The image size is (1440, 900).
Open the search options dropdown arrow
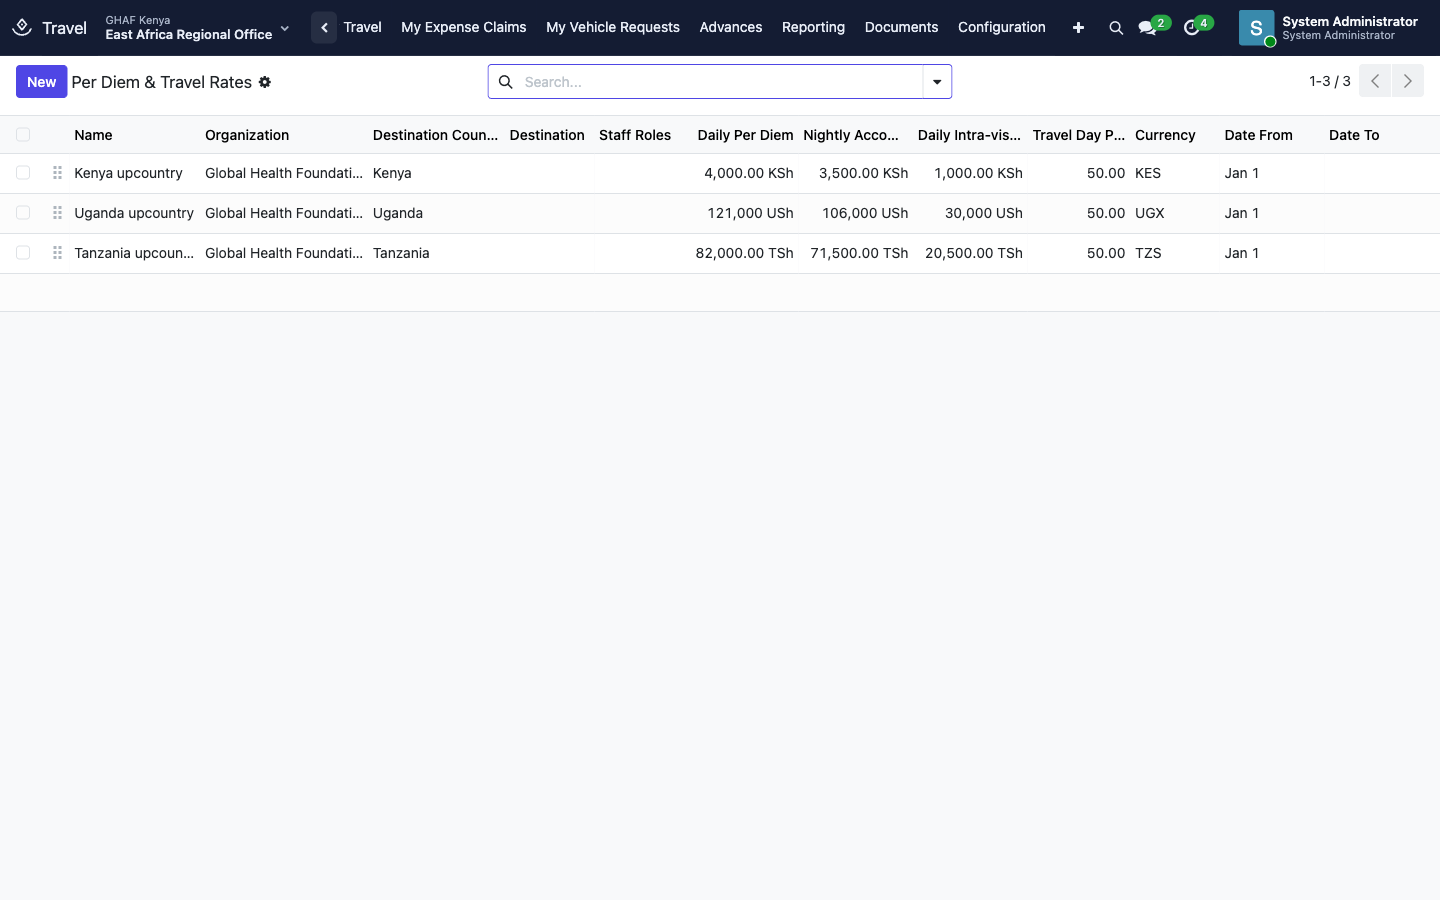(x=937, y=82)
